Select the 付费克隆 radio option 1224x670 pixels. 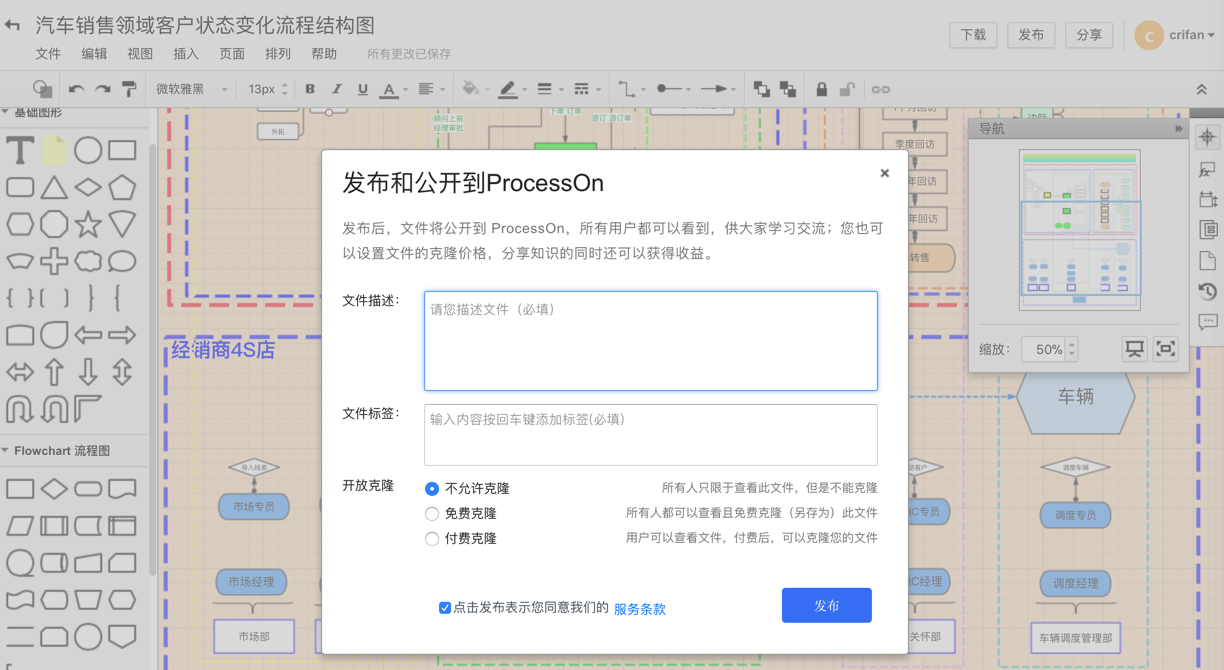tap(432, 539)
